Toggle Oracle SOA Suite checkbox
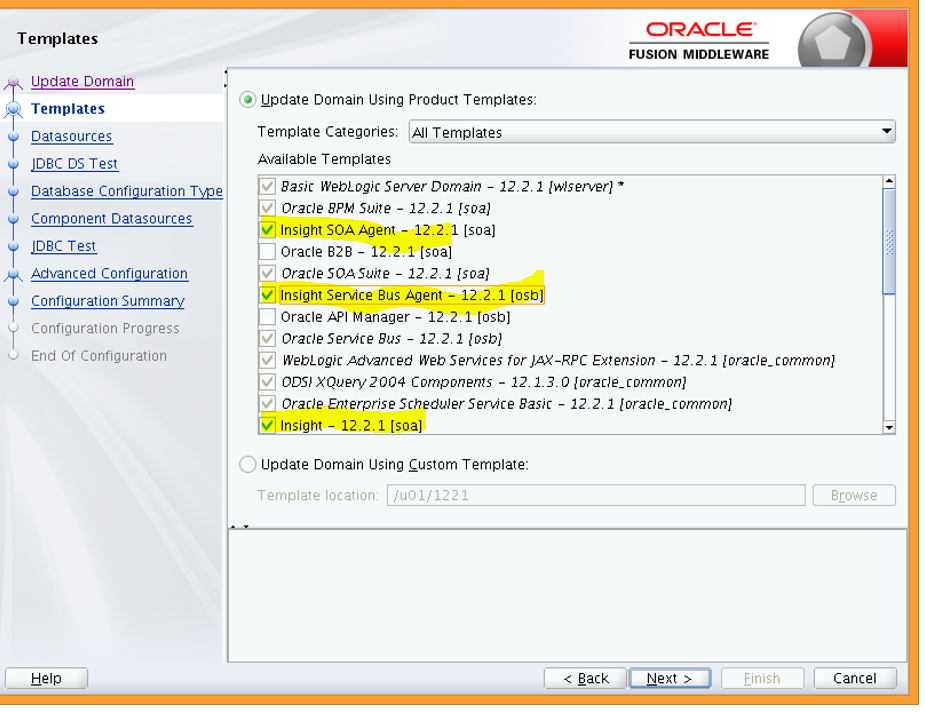The width and height of the screenshot is (925, 713). (x=267, y=273)
